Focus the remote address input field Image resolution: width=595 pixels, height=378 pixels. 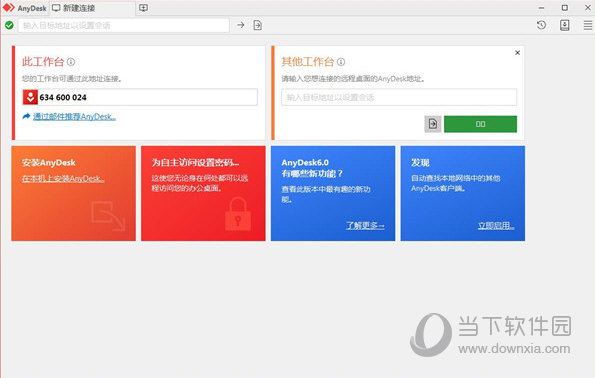point(399,97)
